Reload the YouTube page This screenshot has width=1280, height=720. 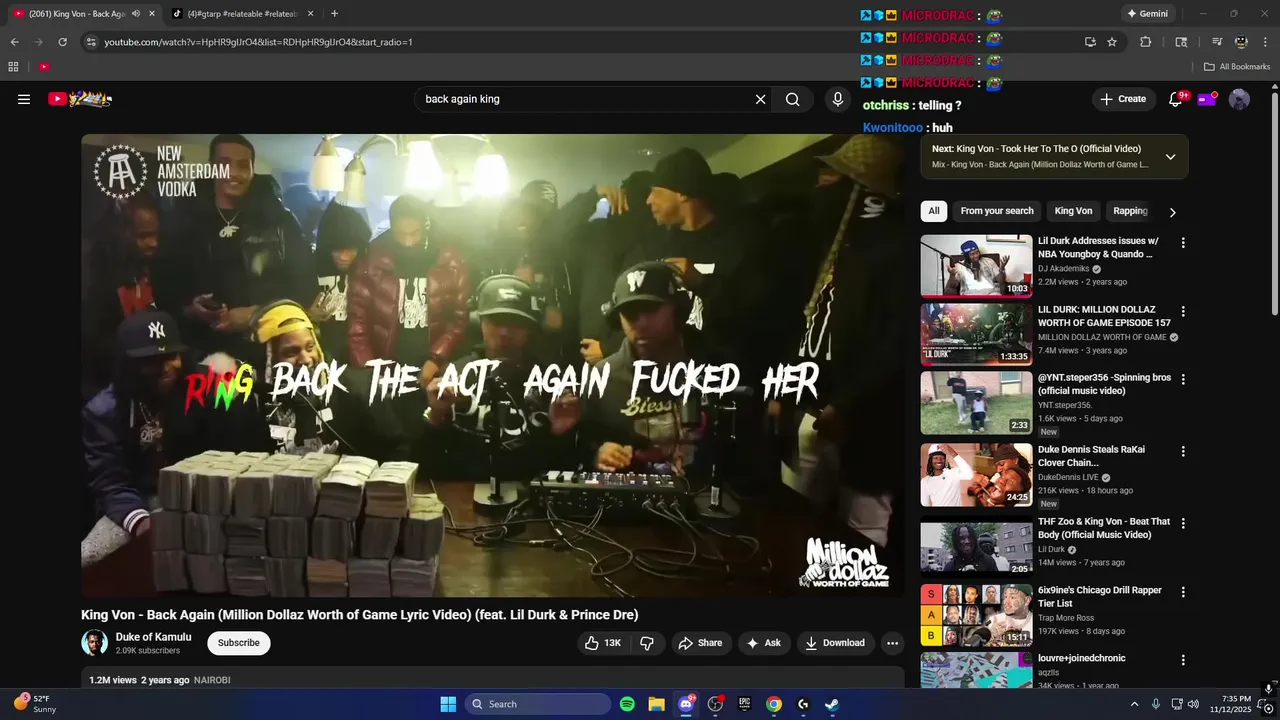pos(62,42)
